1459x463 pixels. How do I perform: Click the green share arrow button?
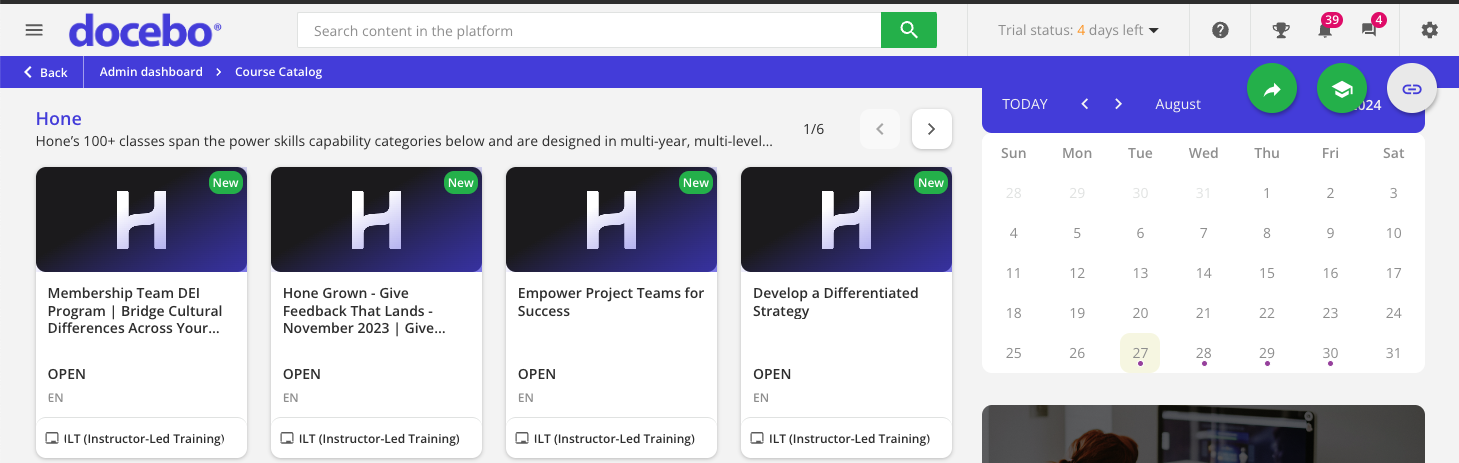click(1272, 90)
